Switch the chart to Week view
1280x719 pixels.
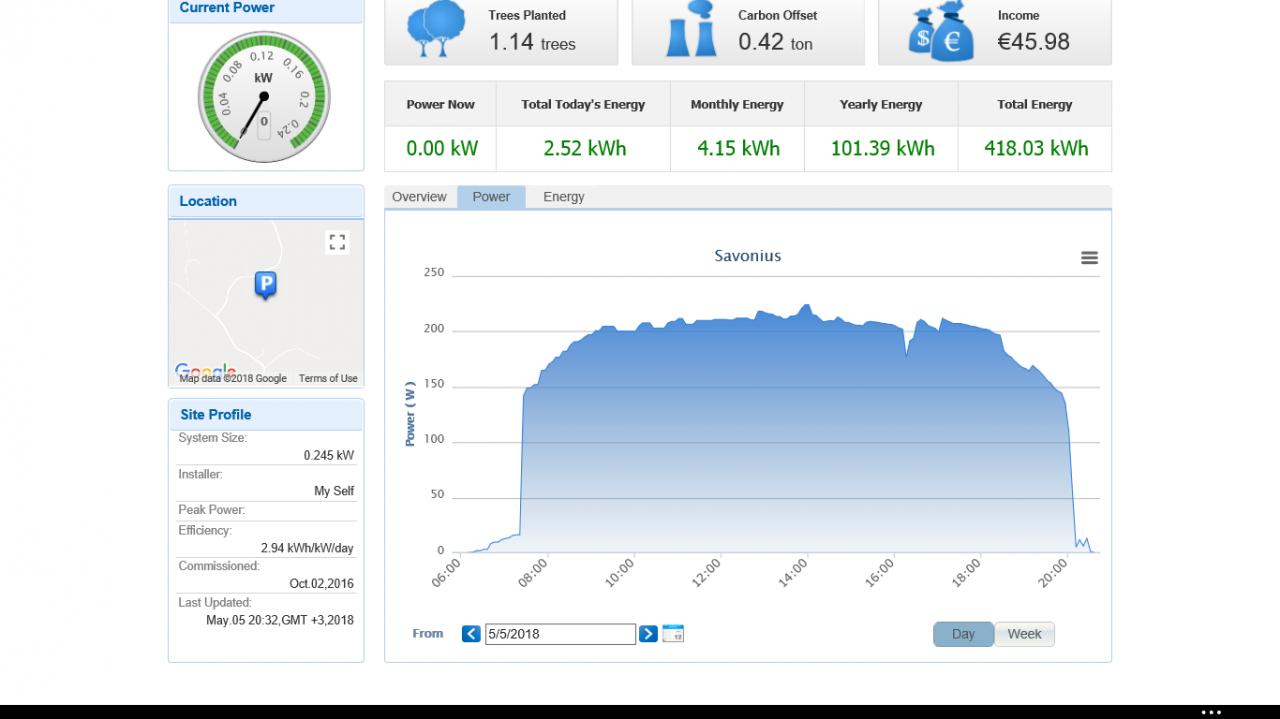[1024, 634]
